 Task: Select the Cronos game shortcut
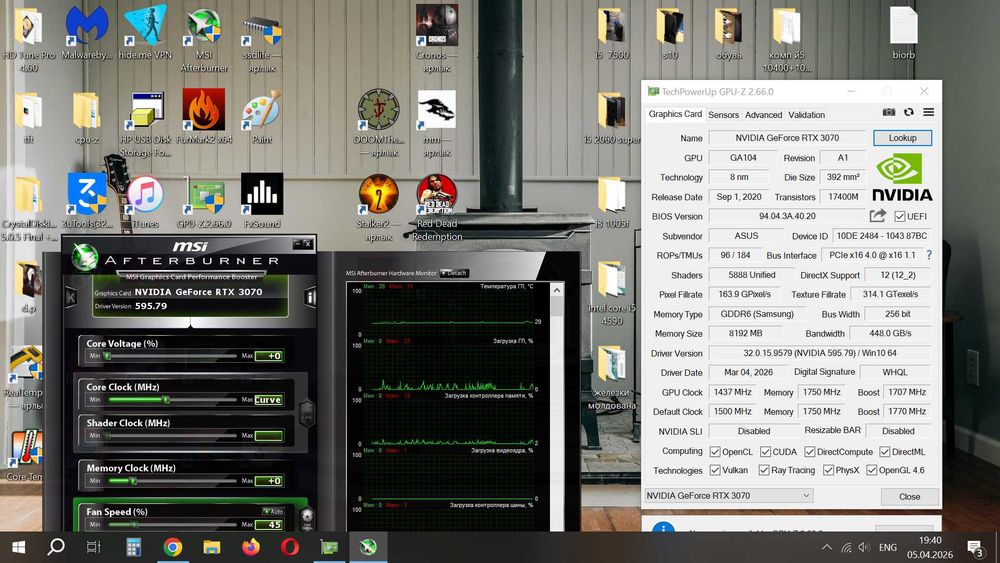pyautogui.click(x=436, y=38)
